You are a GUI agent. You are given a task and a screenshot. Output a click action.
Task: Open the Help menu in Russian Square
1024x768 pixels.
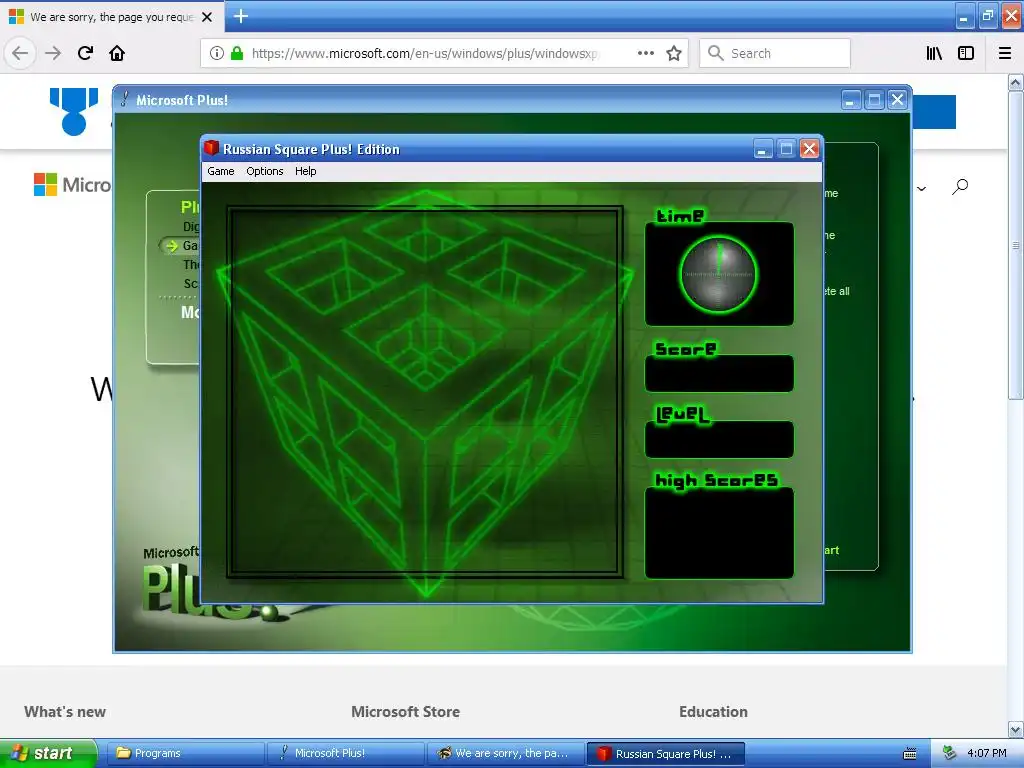pos(306,171)
